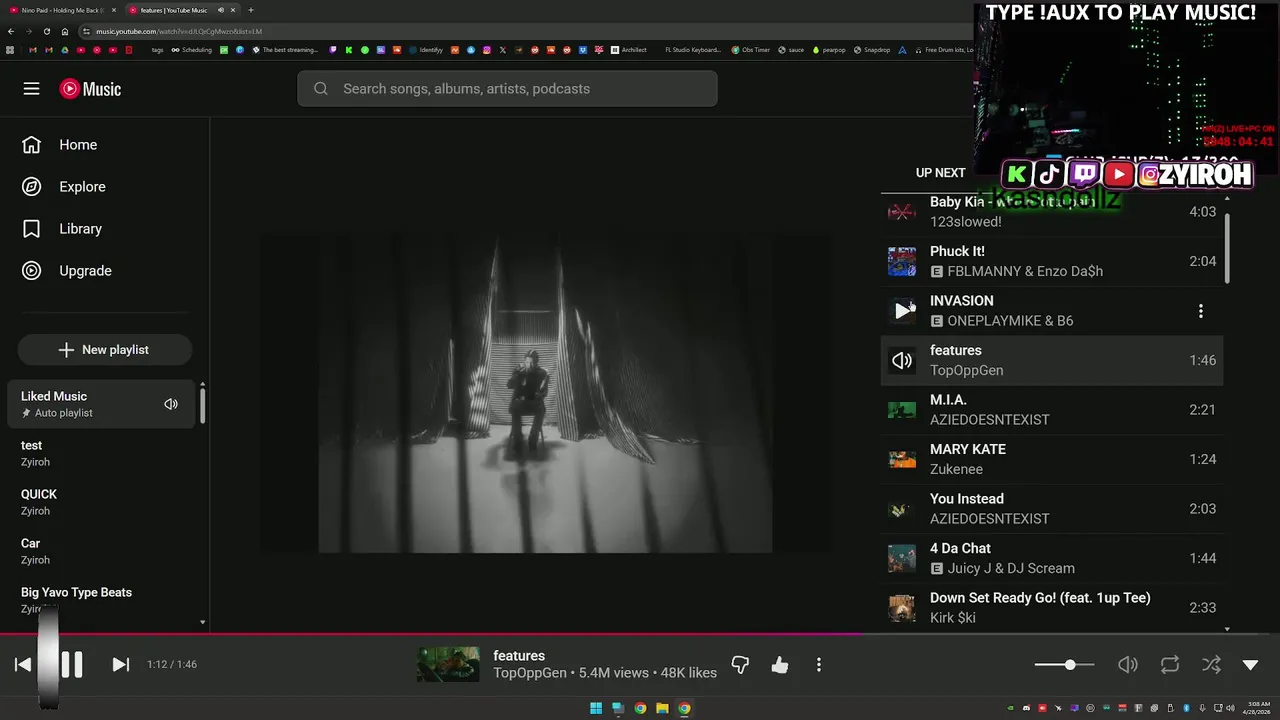Viewport: 1280px width, 720px height.
Task: Collapse the player page with the down arrow
Action: click(x=1250, y=664)
